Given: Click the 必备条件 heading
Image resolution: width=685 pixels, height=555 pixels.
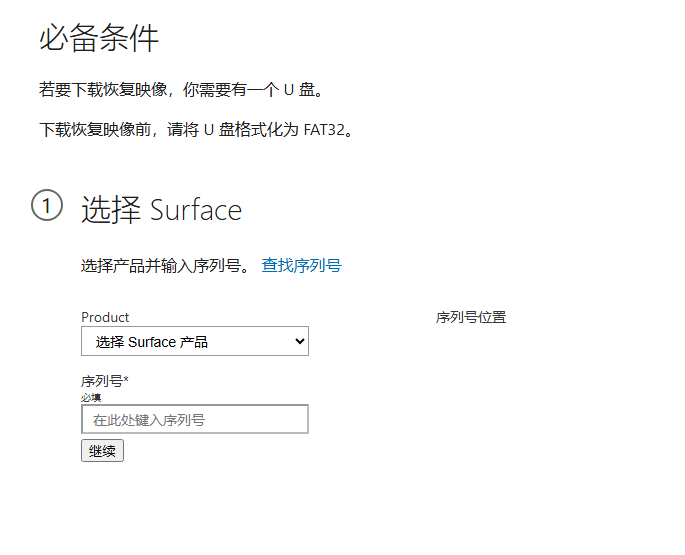Looking at the screenshot, I should point(99,38).
